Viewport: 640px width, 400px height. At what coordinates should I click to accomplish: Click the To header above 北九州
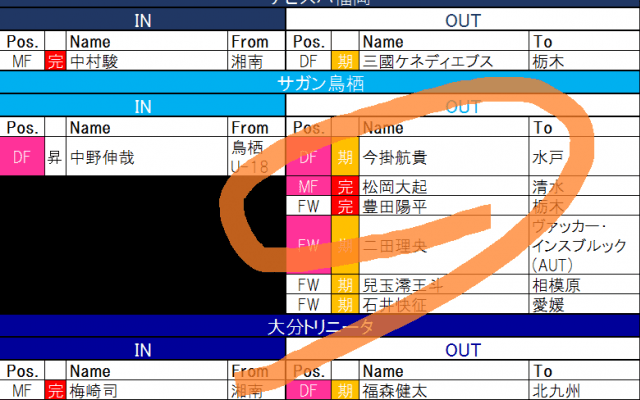[x=584, y=371]
